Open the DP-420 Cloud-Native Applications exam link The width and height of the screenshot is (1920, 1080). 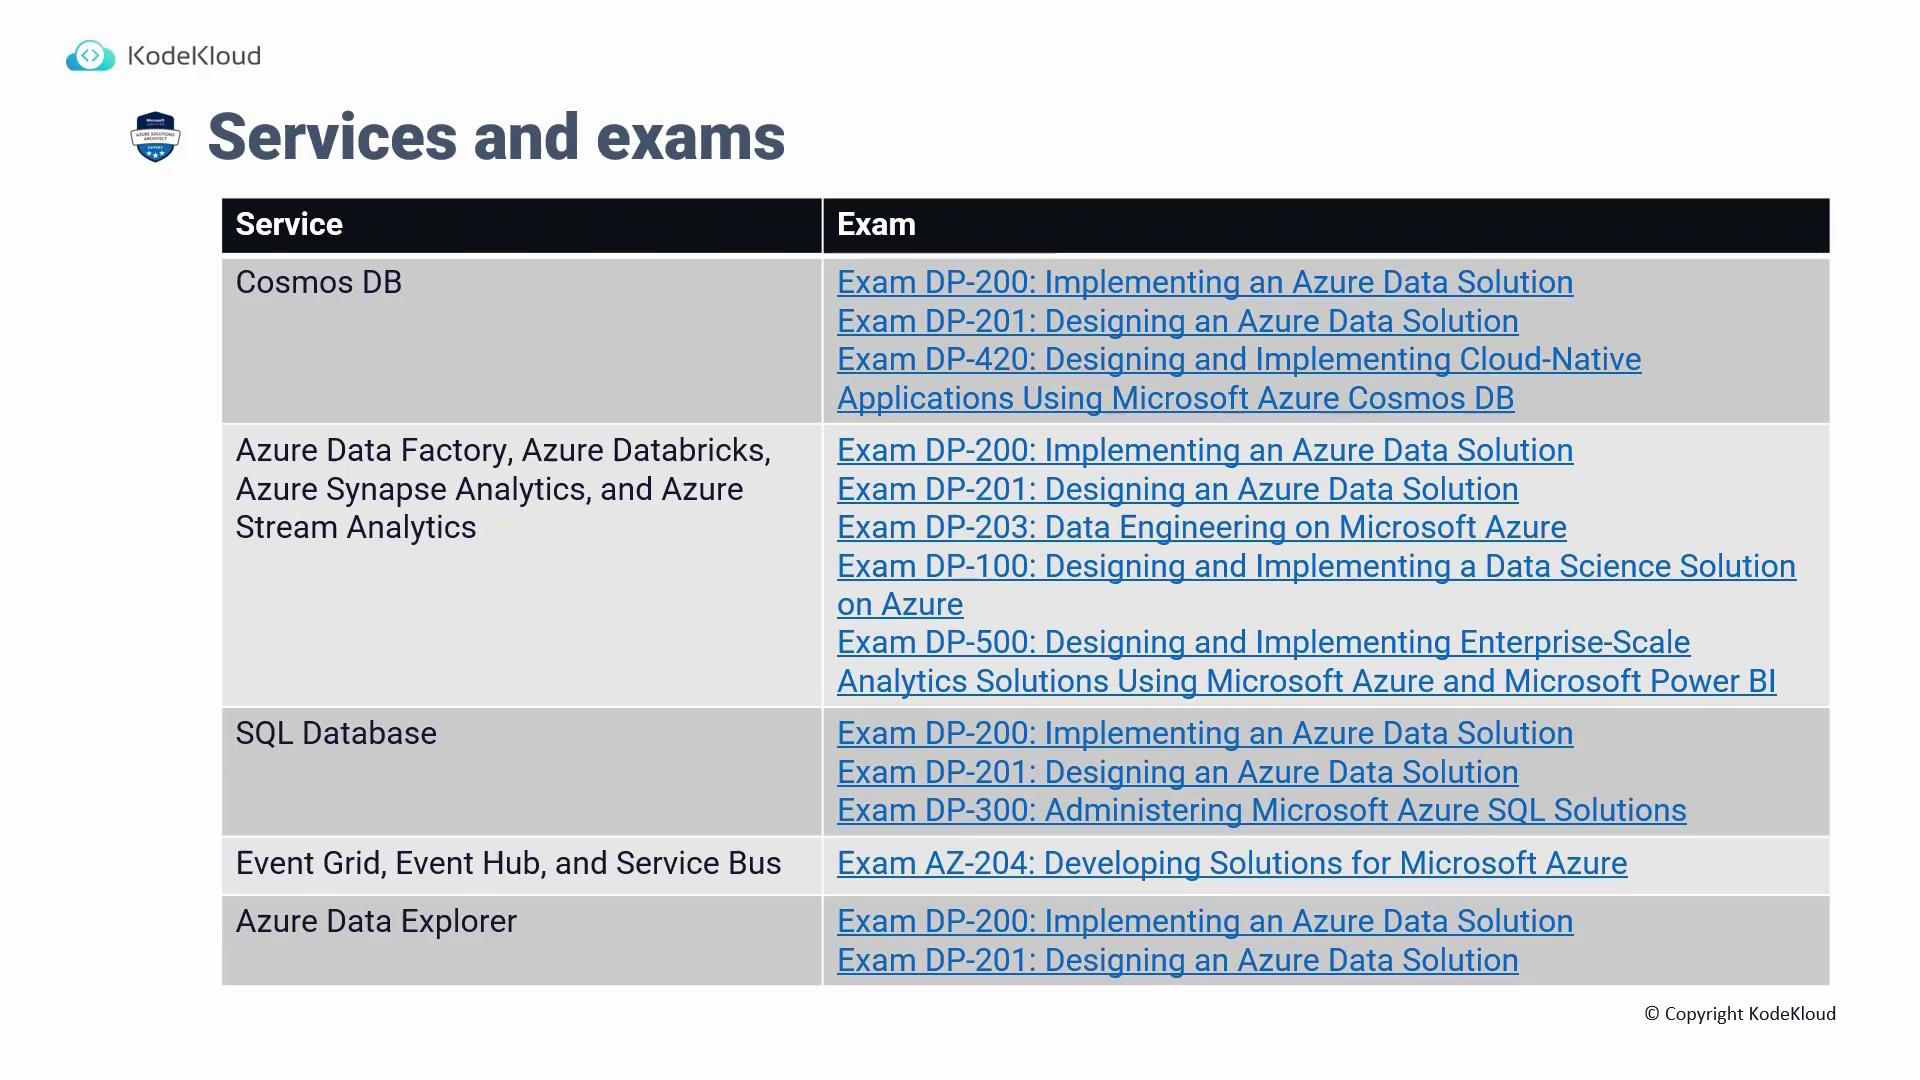point(1238,360)
